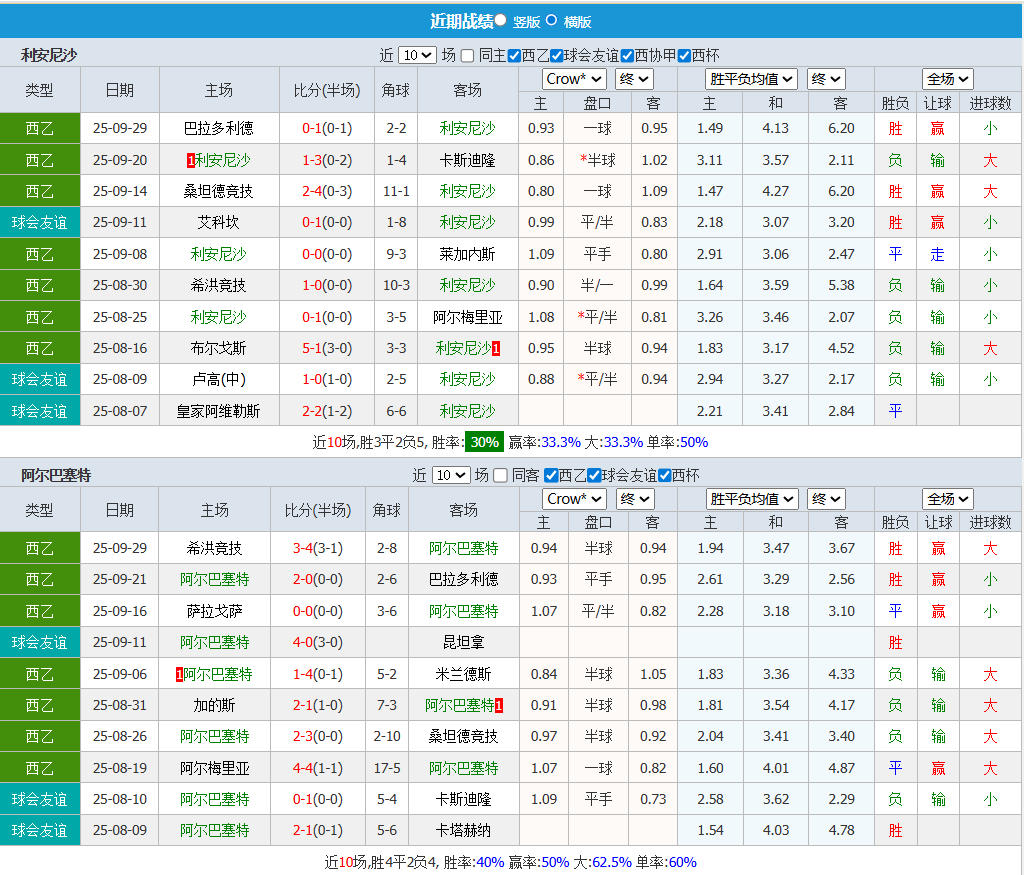The height and width of the screenshot is (875, 1024).
Task: Open the 巴拉多利德 0-1 score link
Action: 327,128
